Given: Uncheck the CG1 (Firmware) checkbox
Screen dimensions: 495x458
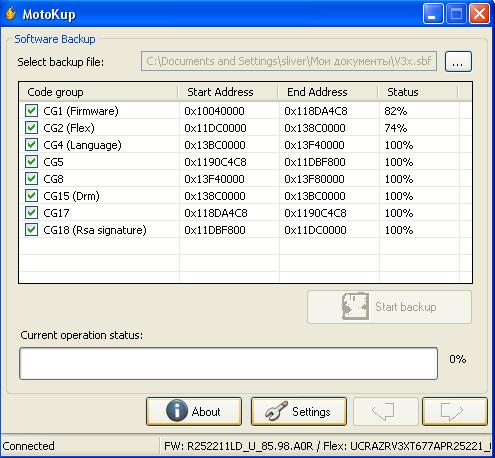Looking at the screenshot, I should click(x=31, y=110).
